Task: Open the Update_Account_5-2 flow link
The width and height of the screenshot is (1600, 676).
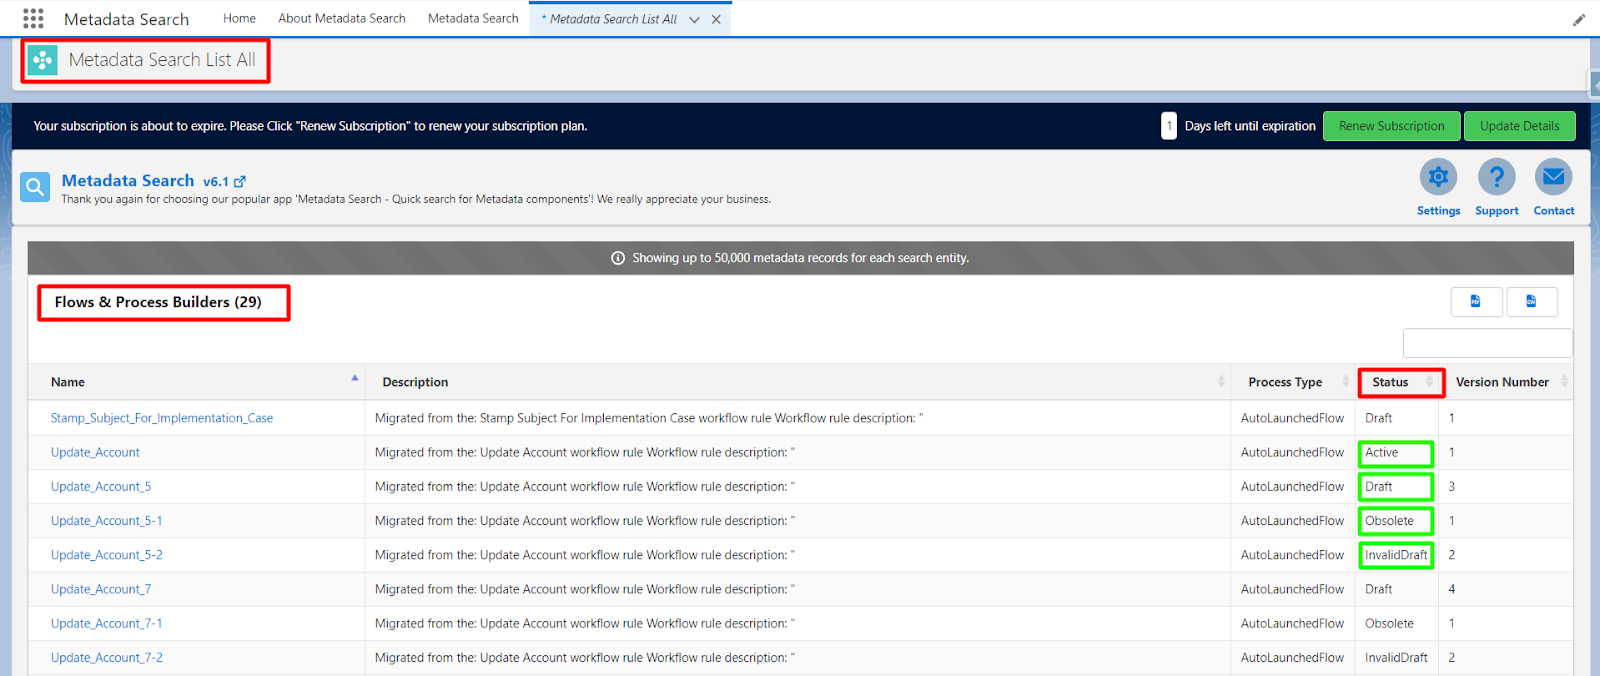Action: [x=106, y=555]
